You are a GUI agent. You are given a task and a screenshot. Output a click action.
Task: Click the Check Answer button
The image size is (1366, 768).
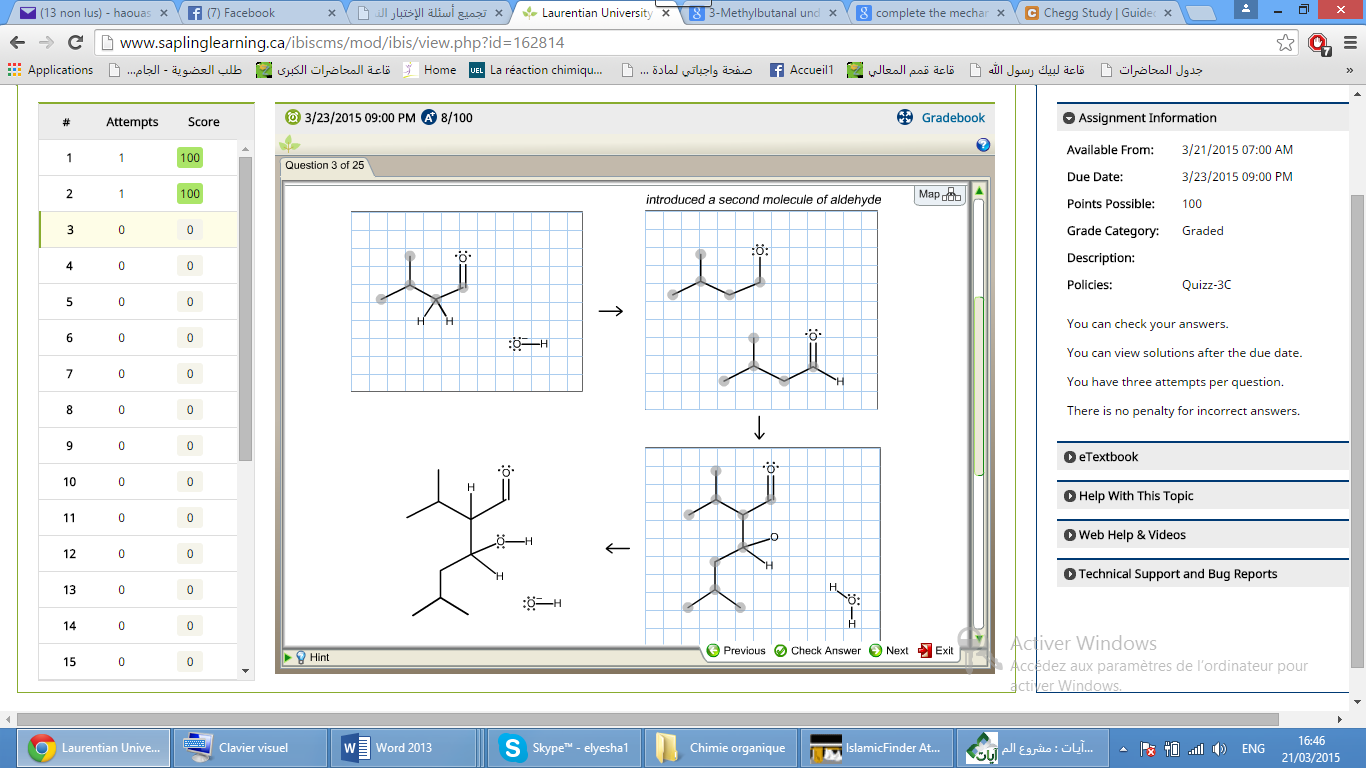[824, 649]
